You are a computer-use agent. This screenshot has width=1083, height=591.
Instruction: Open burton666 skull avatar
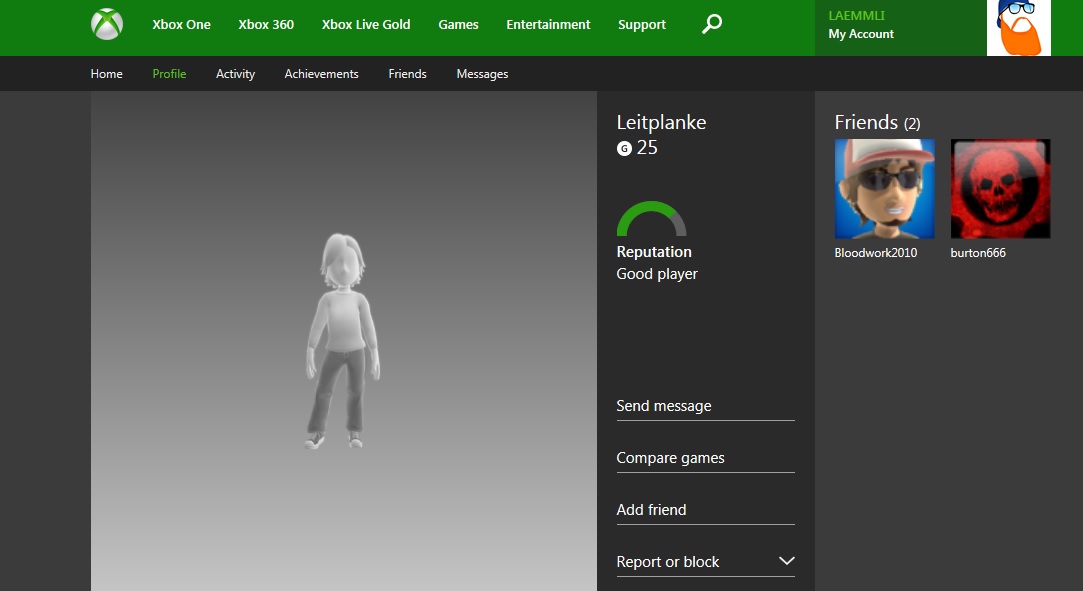point(1000,188)
